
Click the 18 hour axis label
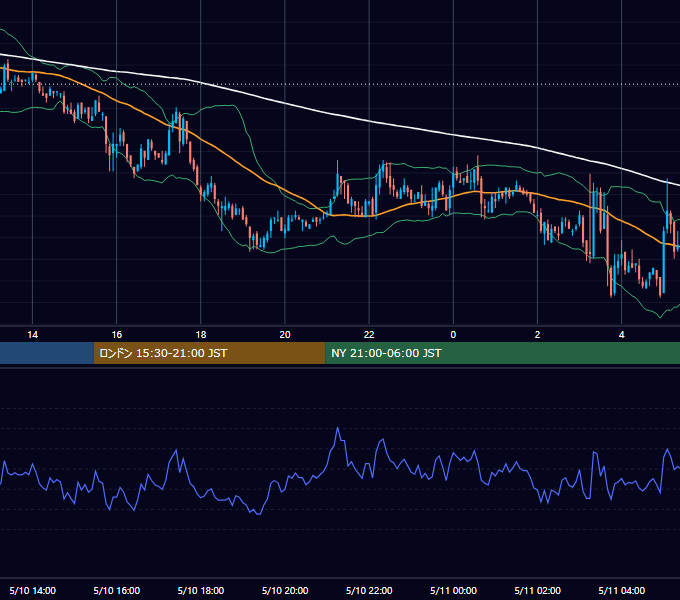(201, 335)
